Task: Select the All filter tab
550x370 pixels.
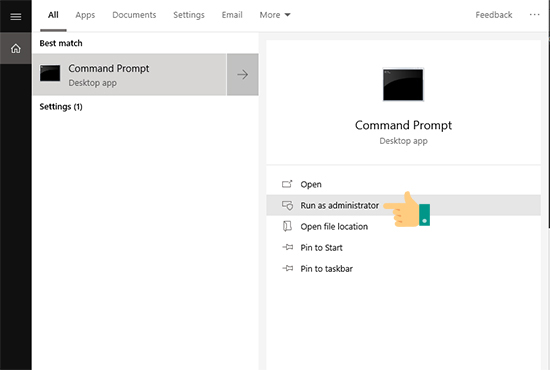Action: click(53, 15)
